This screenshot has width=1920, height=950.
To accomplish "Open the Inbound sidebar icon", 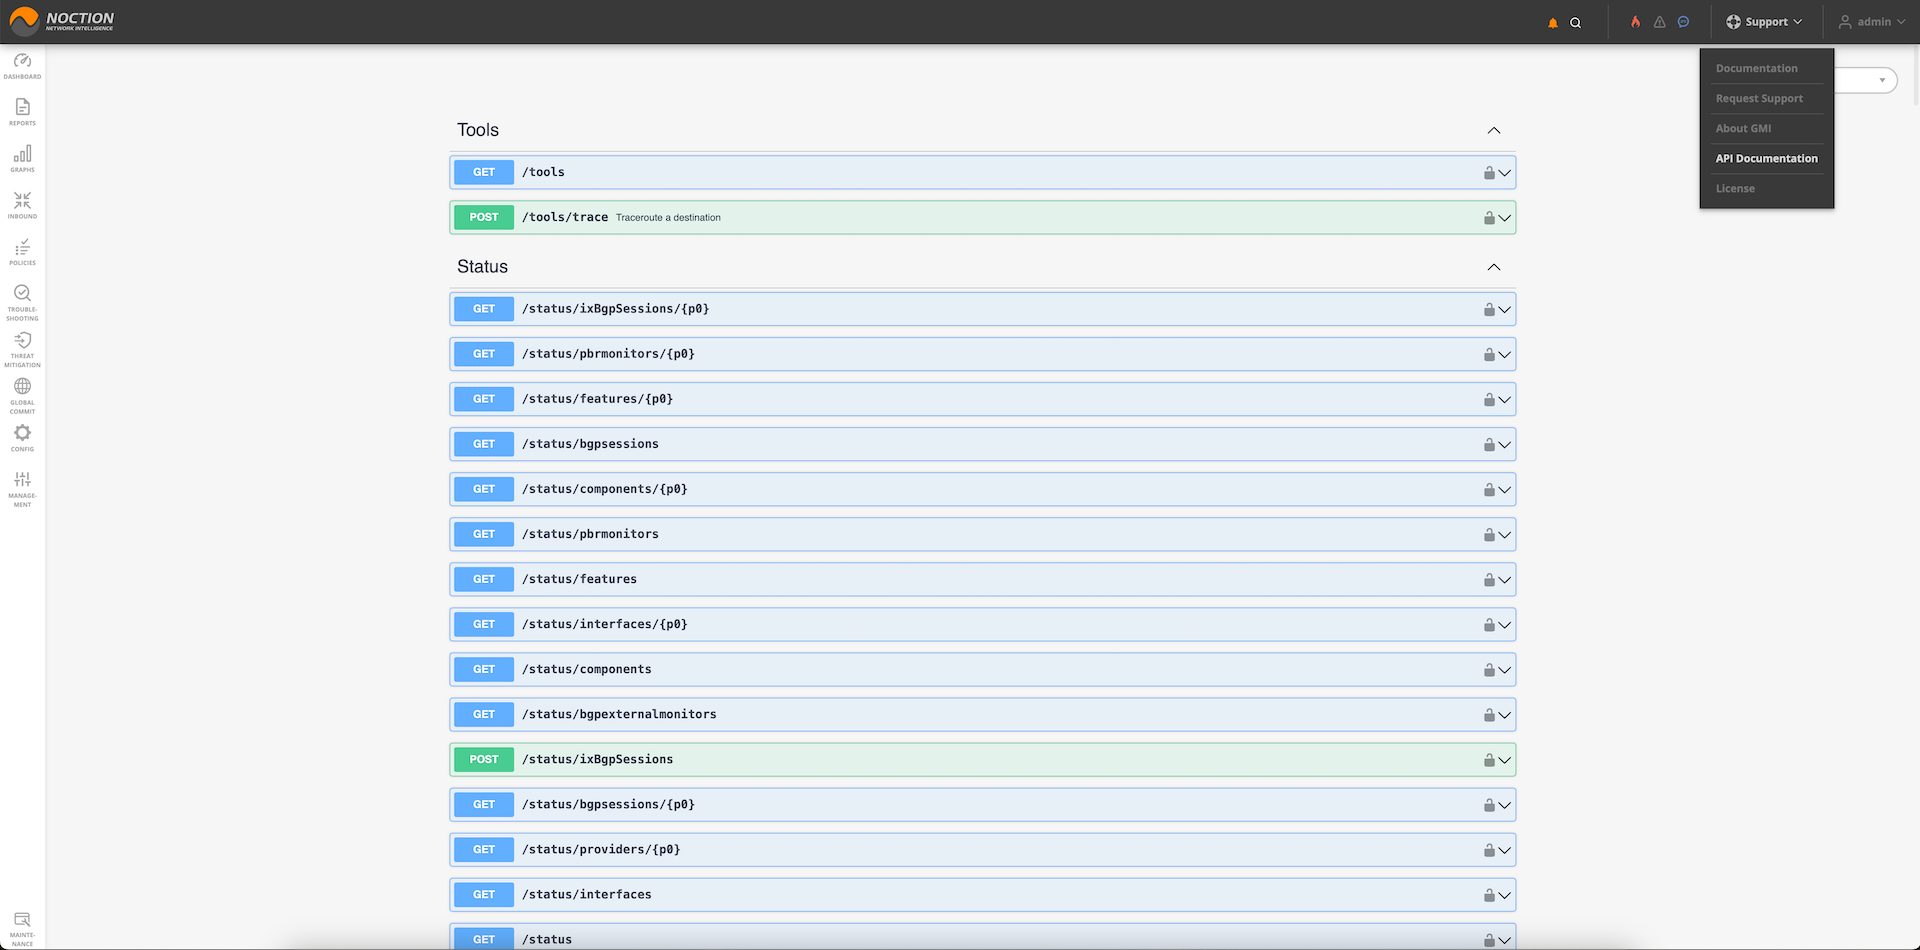I will pos(22,205).
